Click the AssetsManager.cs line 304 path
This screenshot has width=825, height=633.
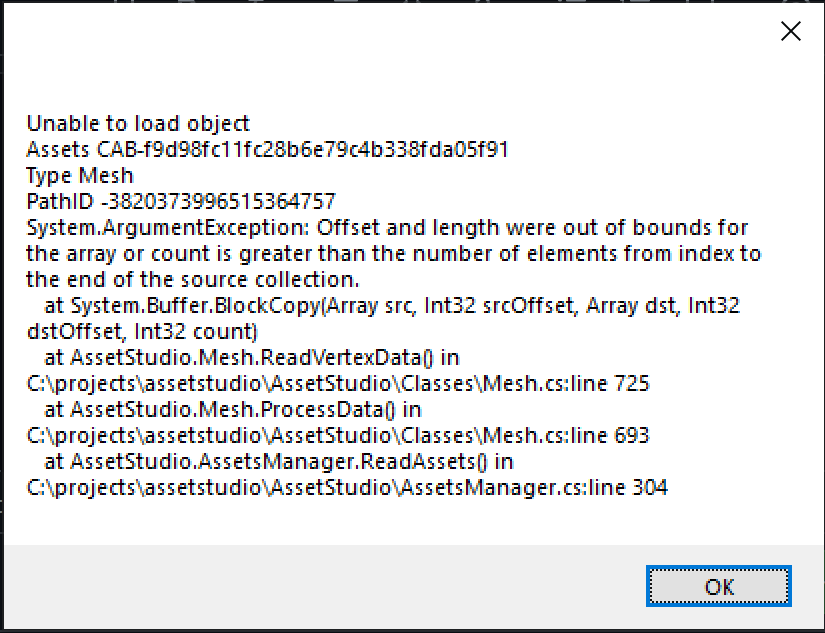[x=346, y=487]
